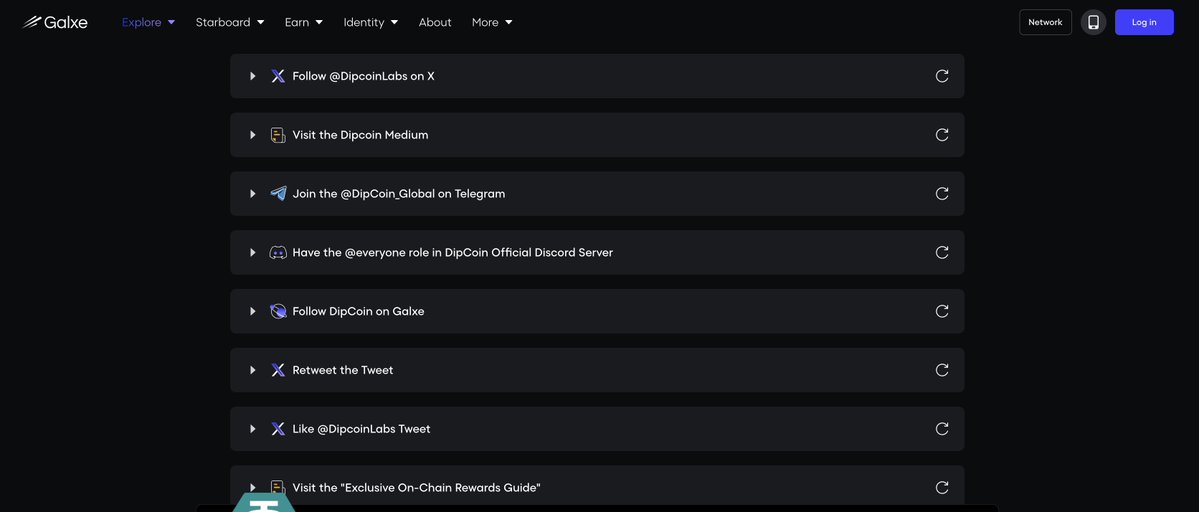Click the Galxe logo

point(55,22)
